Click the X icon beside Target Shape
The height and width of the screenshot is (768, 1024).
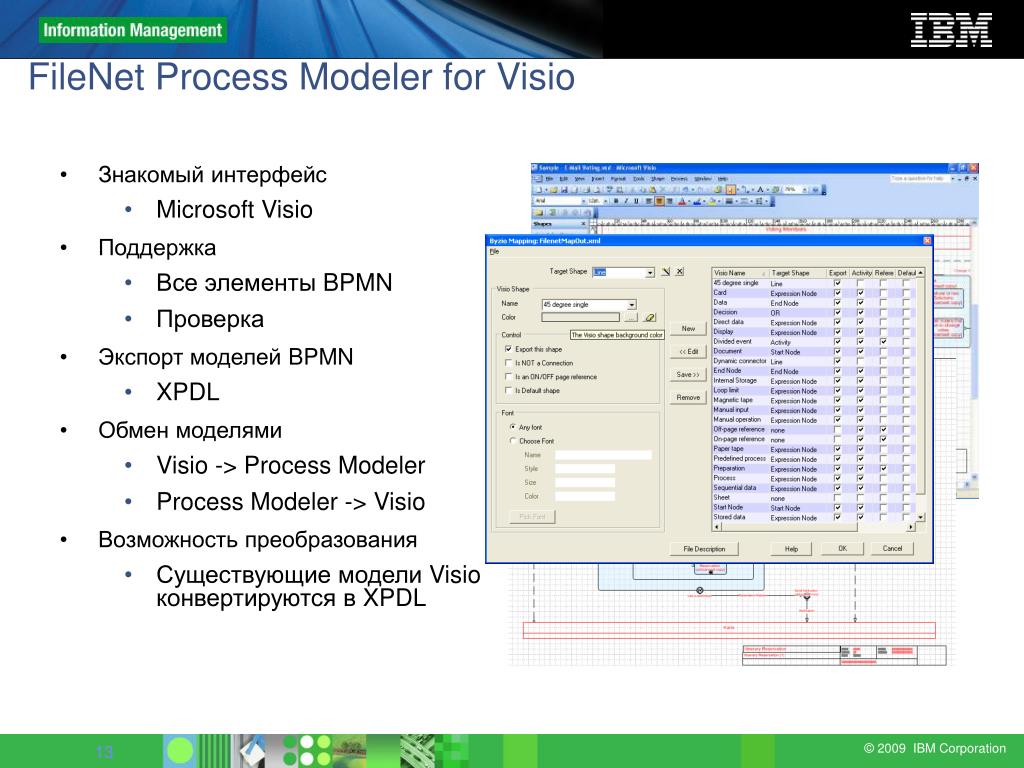pyautogui.click(x=680, y=272)
